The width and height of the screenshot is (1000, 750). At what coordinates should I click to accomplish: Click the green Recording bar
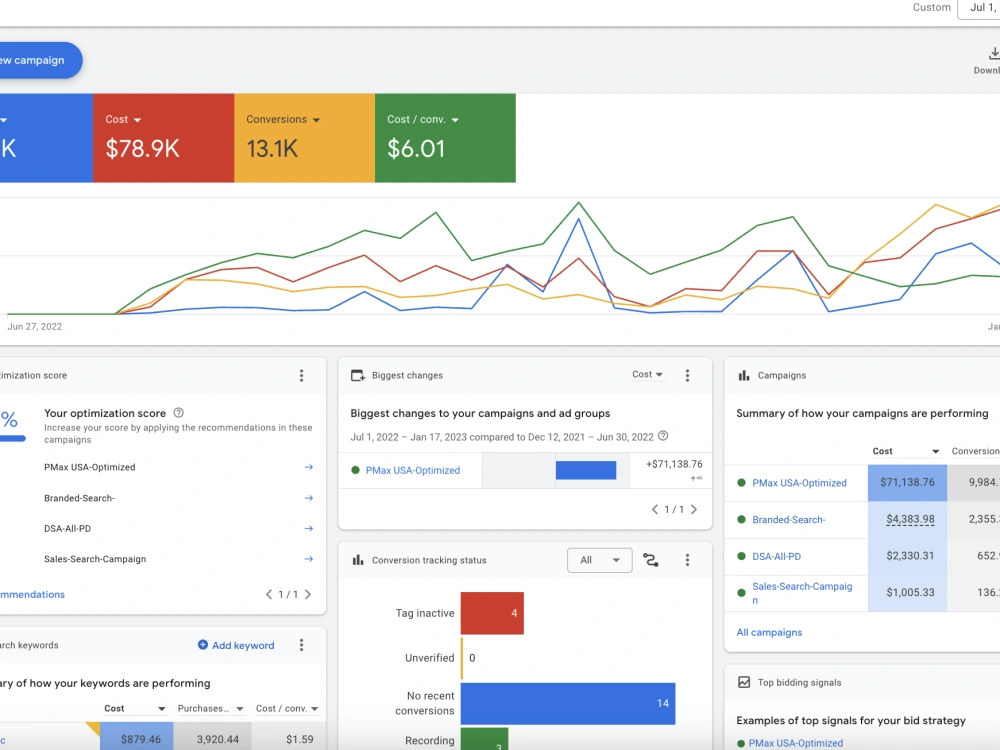click(x=484, y=739)
